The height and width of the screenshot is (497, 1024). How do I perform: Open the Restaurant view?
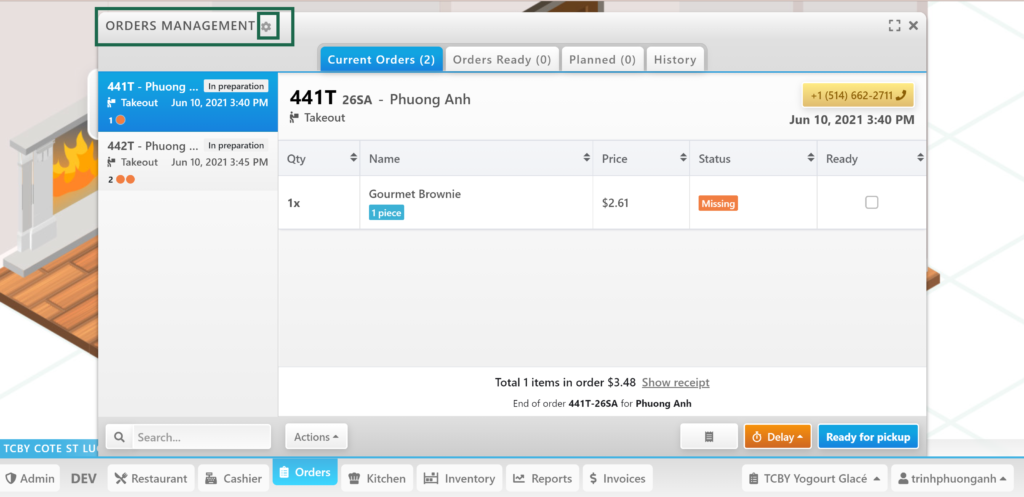coord(149,478)
